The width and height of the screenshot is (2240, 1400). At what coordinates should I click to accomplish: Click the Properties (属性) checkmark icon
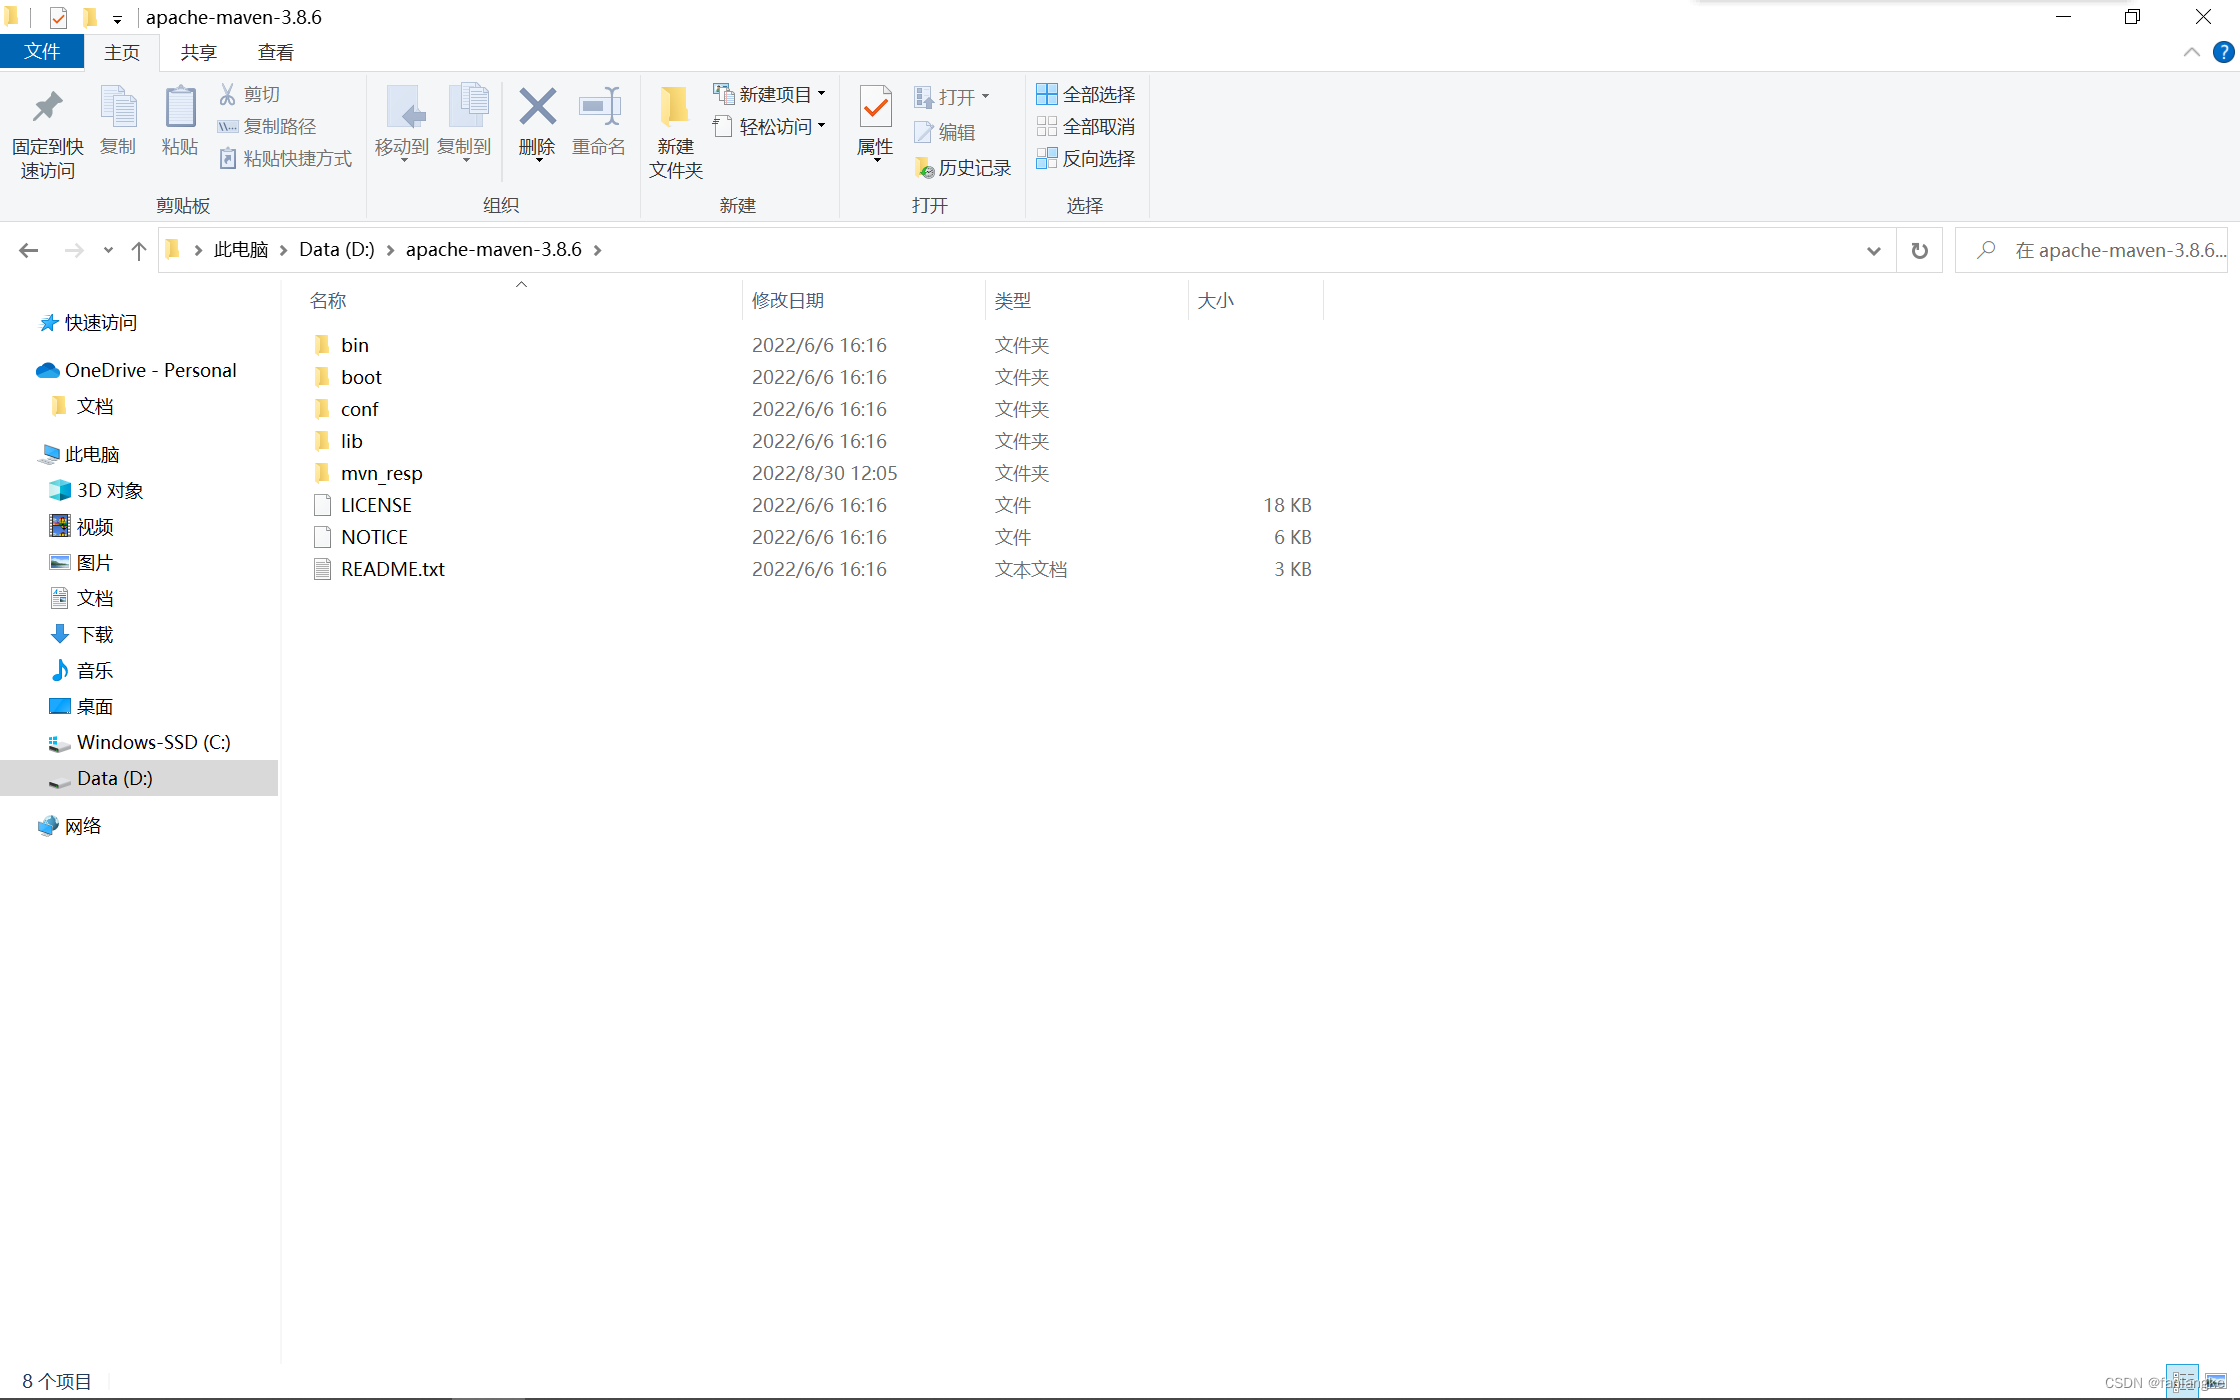coord(875,106)
